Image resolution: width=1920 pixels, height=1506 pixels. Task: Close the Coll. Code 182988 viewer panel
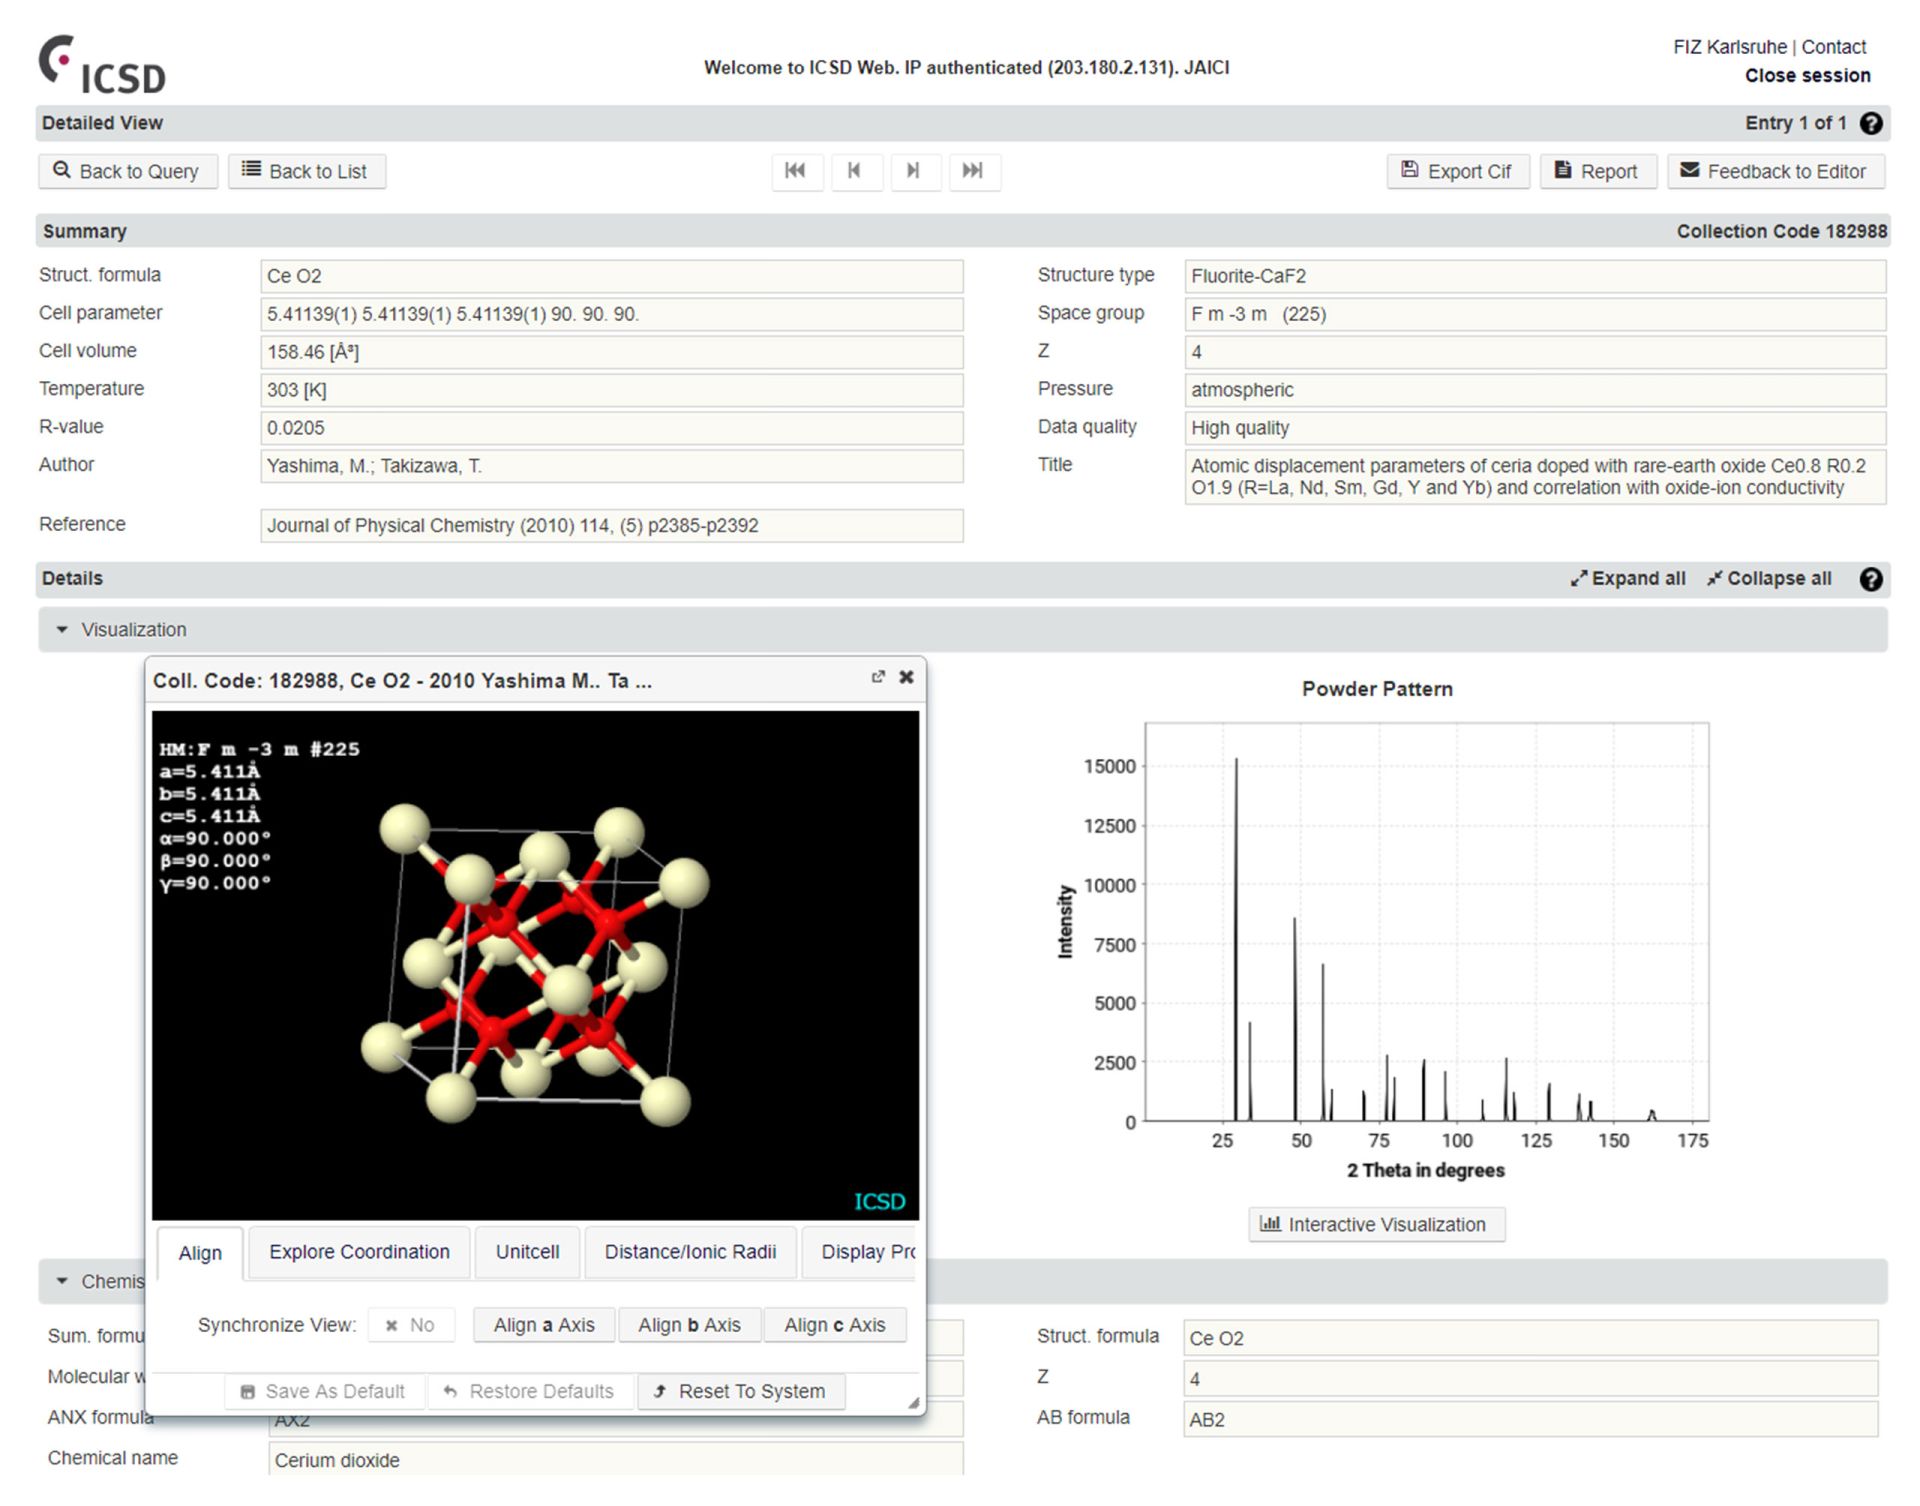click(906, 677)
